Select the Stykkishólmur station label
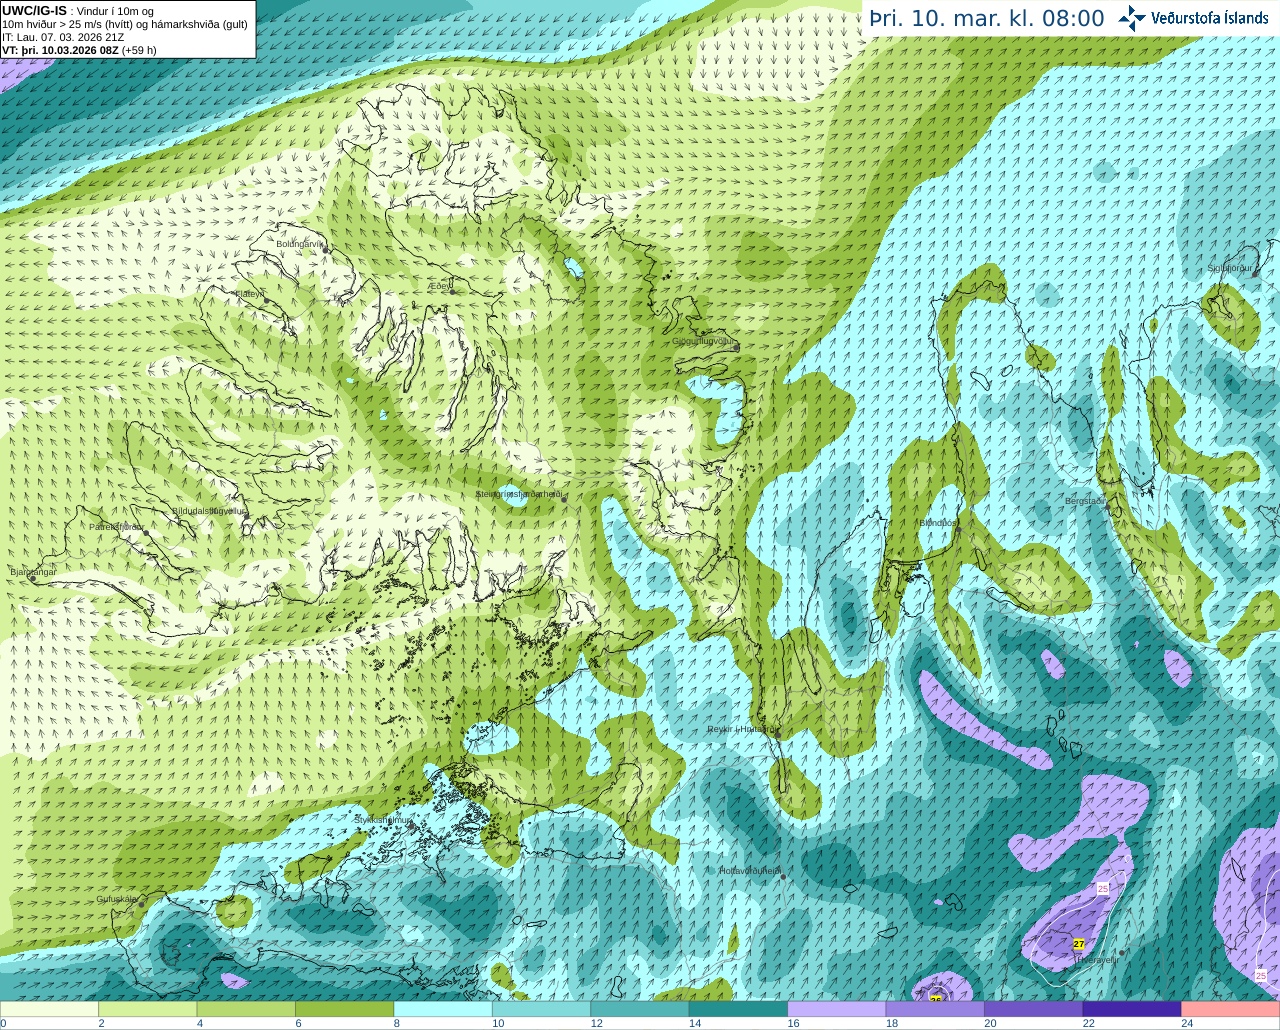Image resolution: width=1280 pixels, height=1030 pixels. click(383, 820)
